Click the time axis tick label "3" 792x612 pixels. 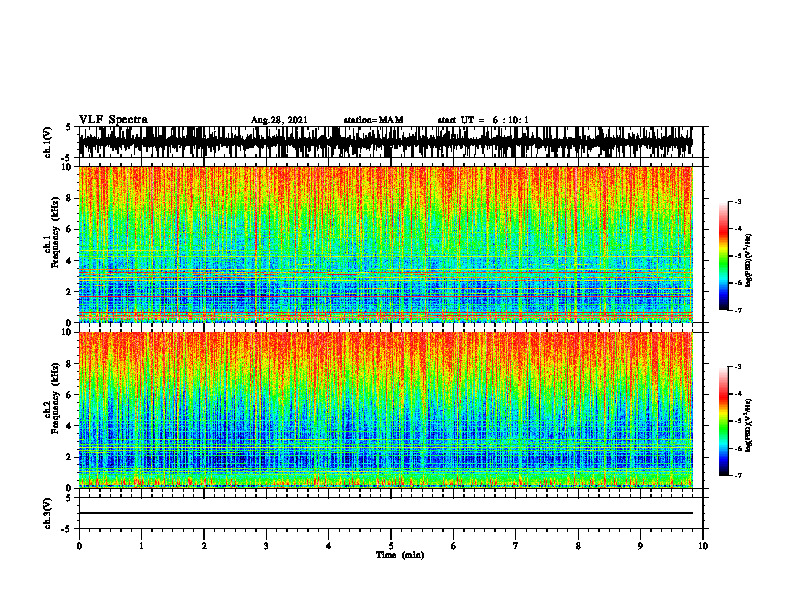click(266, 546)
